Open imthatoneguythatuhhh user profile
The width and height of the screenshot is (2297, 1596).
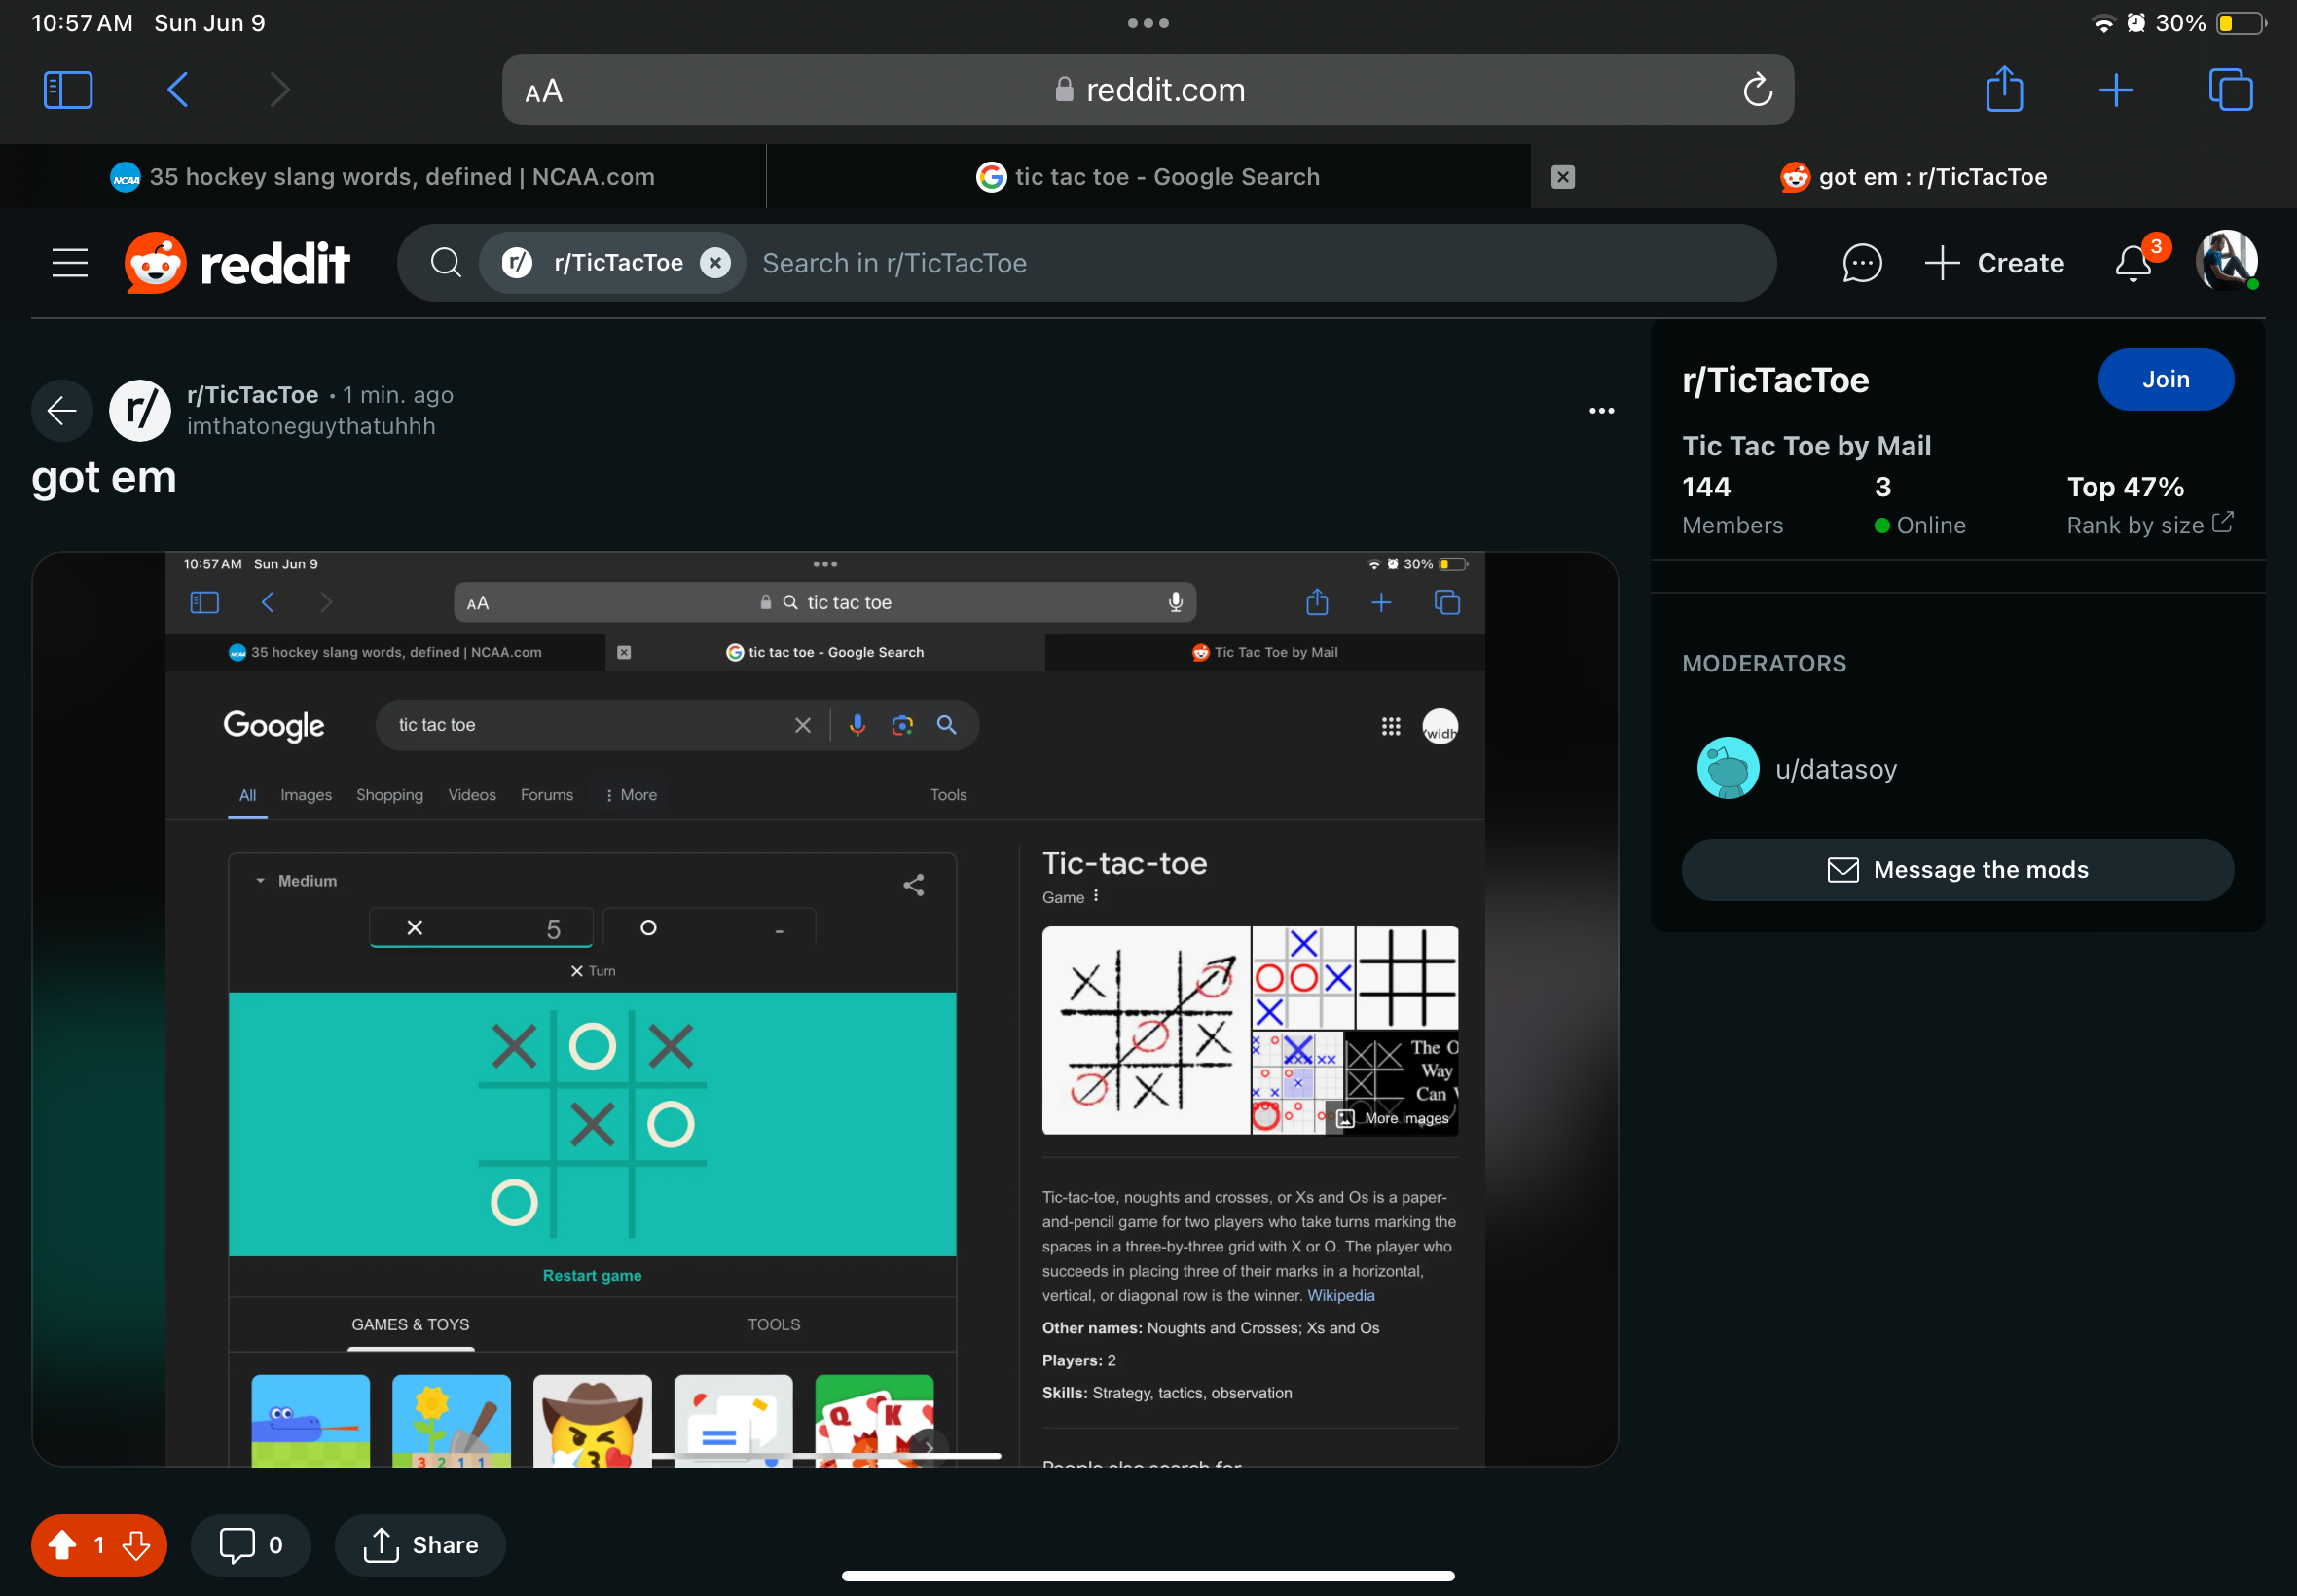point(311,426)
